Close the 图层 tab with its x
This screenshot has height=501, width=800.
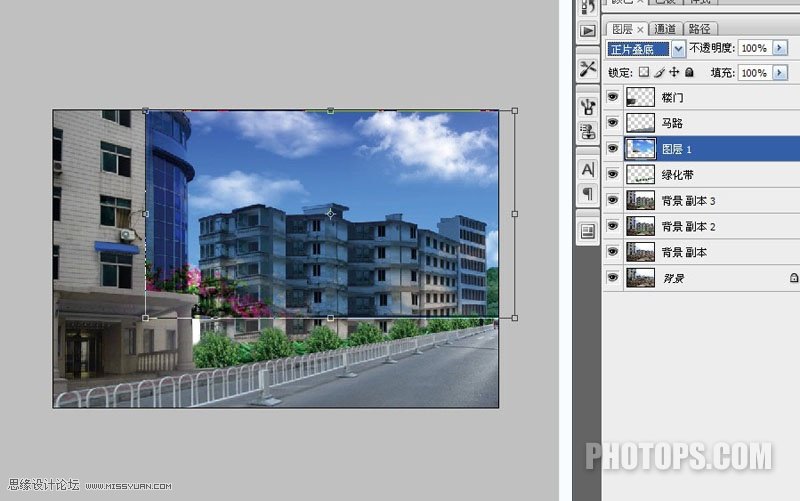pos(640,30)
